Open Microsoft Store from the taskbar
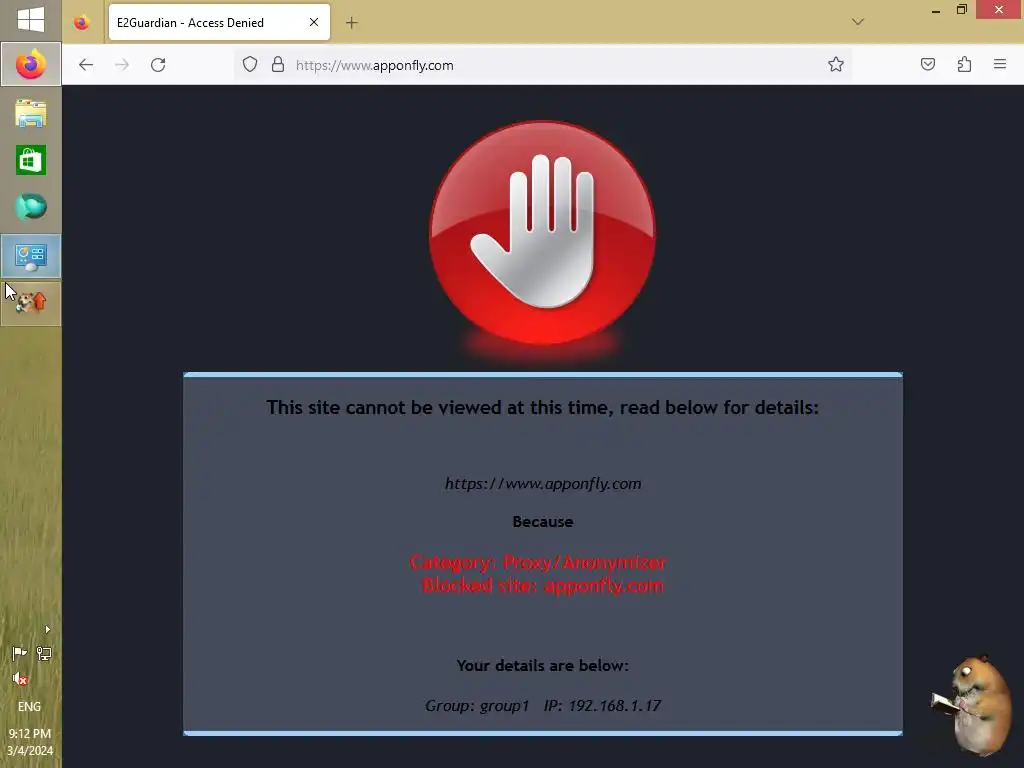The height and width of the screenshot is (768, 1024). [x=31, y=160]
